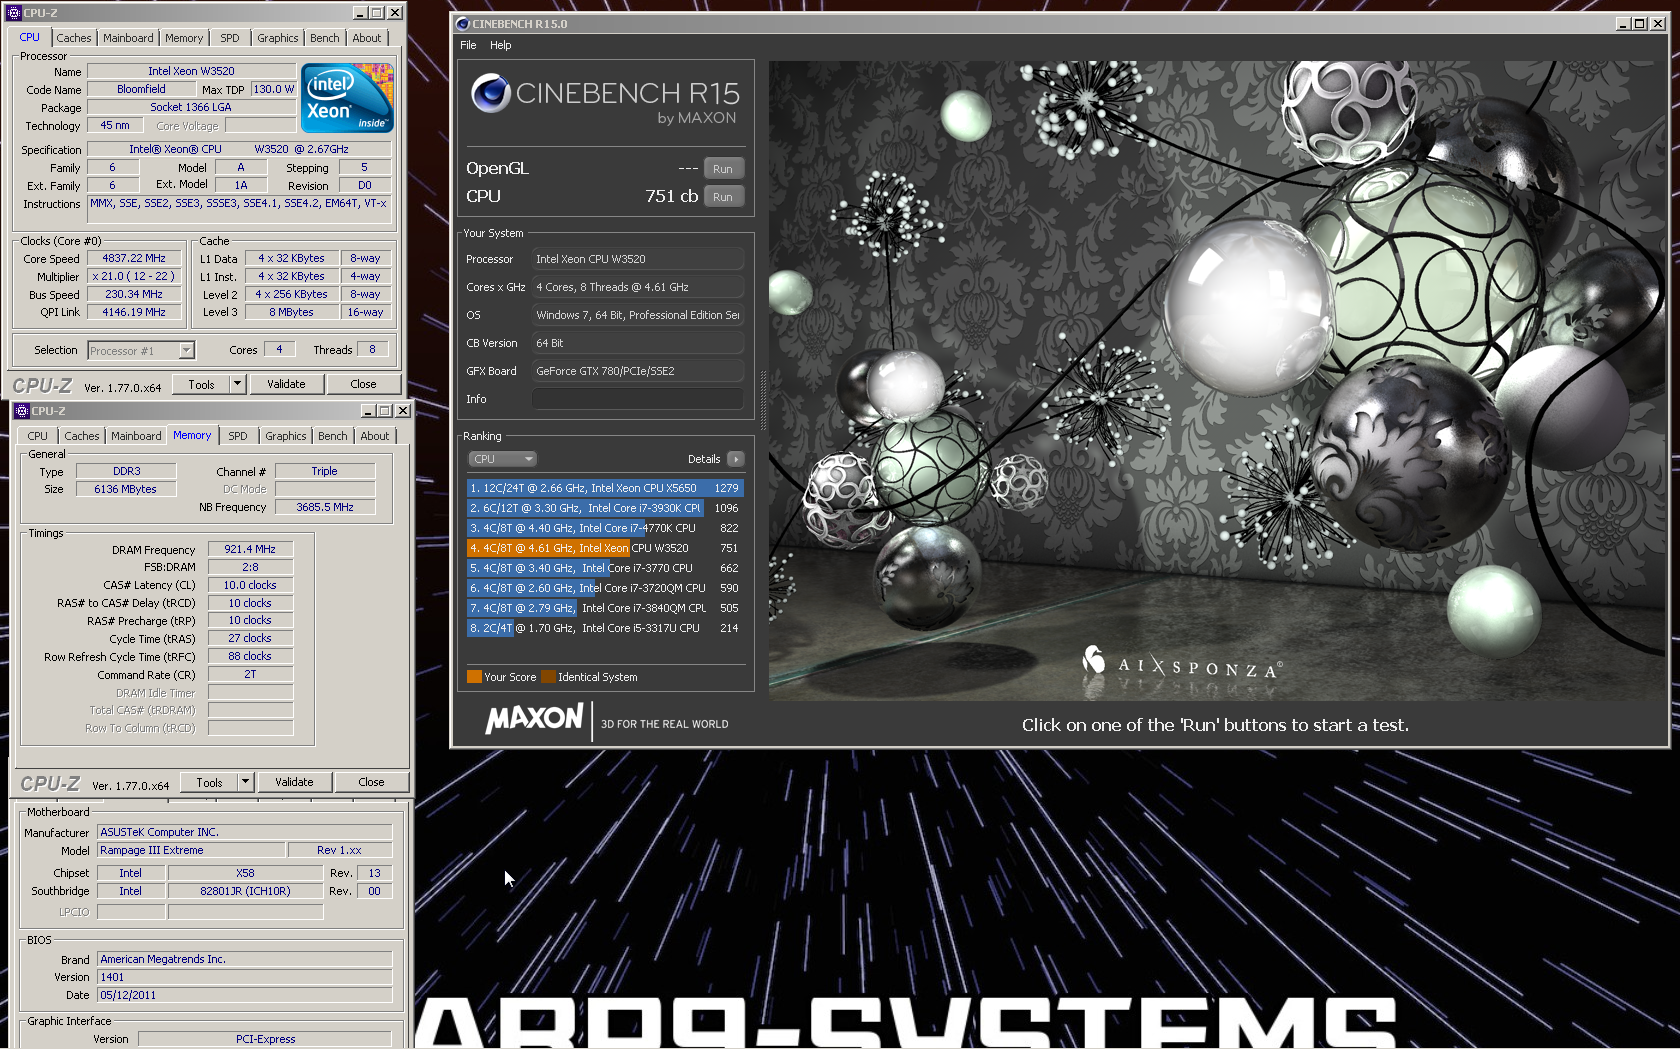The width and height of the screenshot is (1680, 1050).
Task: Select SPD tab in Memory CPU-Z window
Action: point(238,436)
